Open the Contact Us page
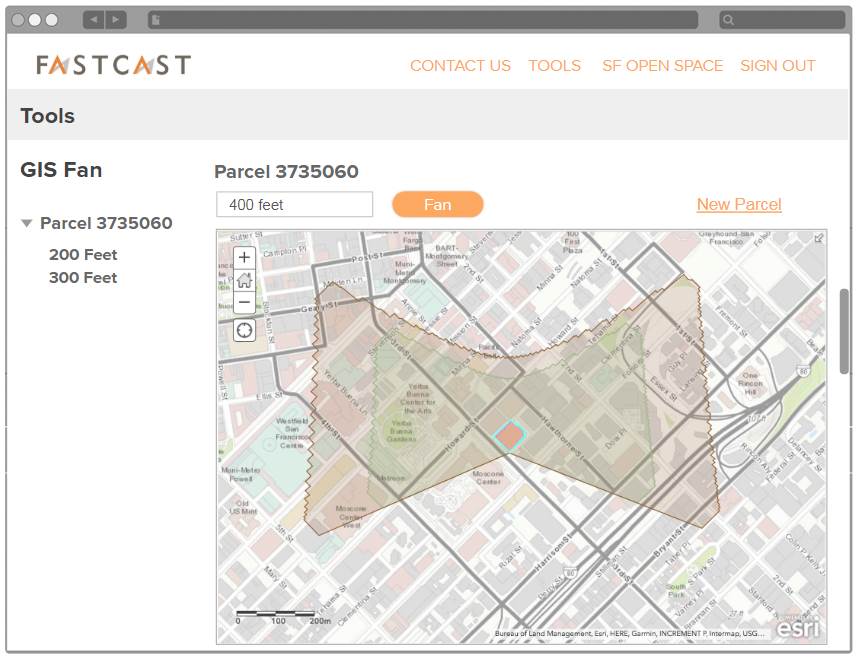The width and height of the screenshot is (859, 660). point(460,66)
